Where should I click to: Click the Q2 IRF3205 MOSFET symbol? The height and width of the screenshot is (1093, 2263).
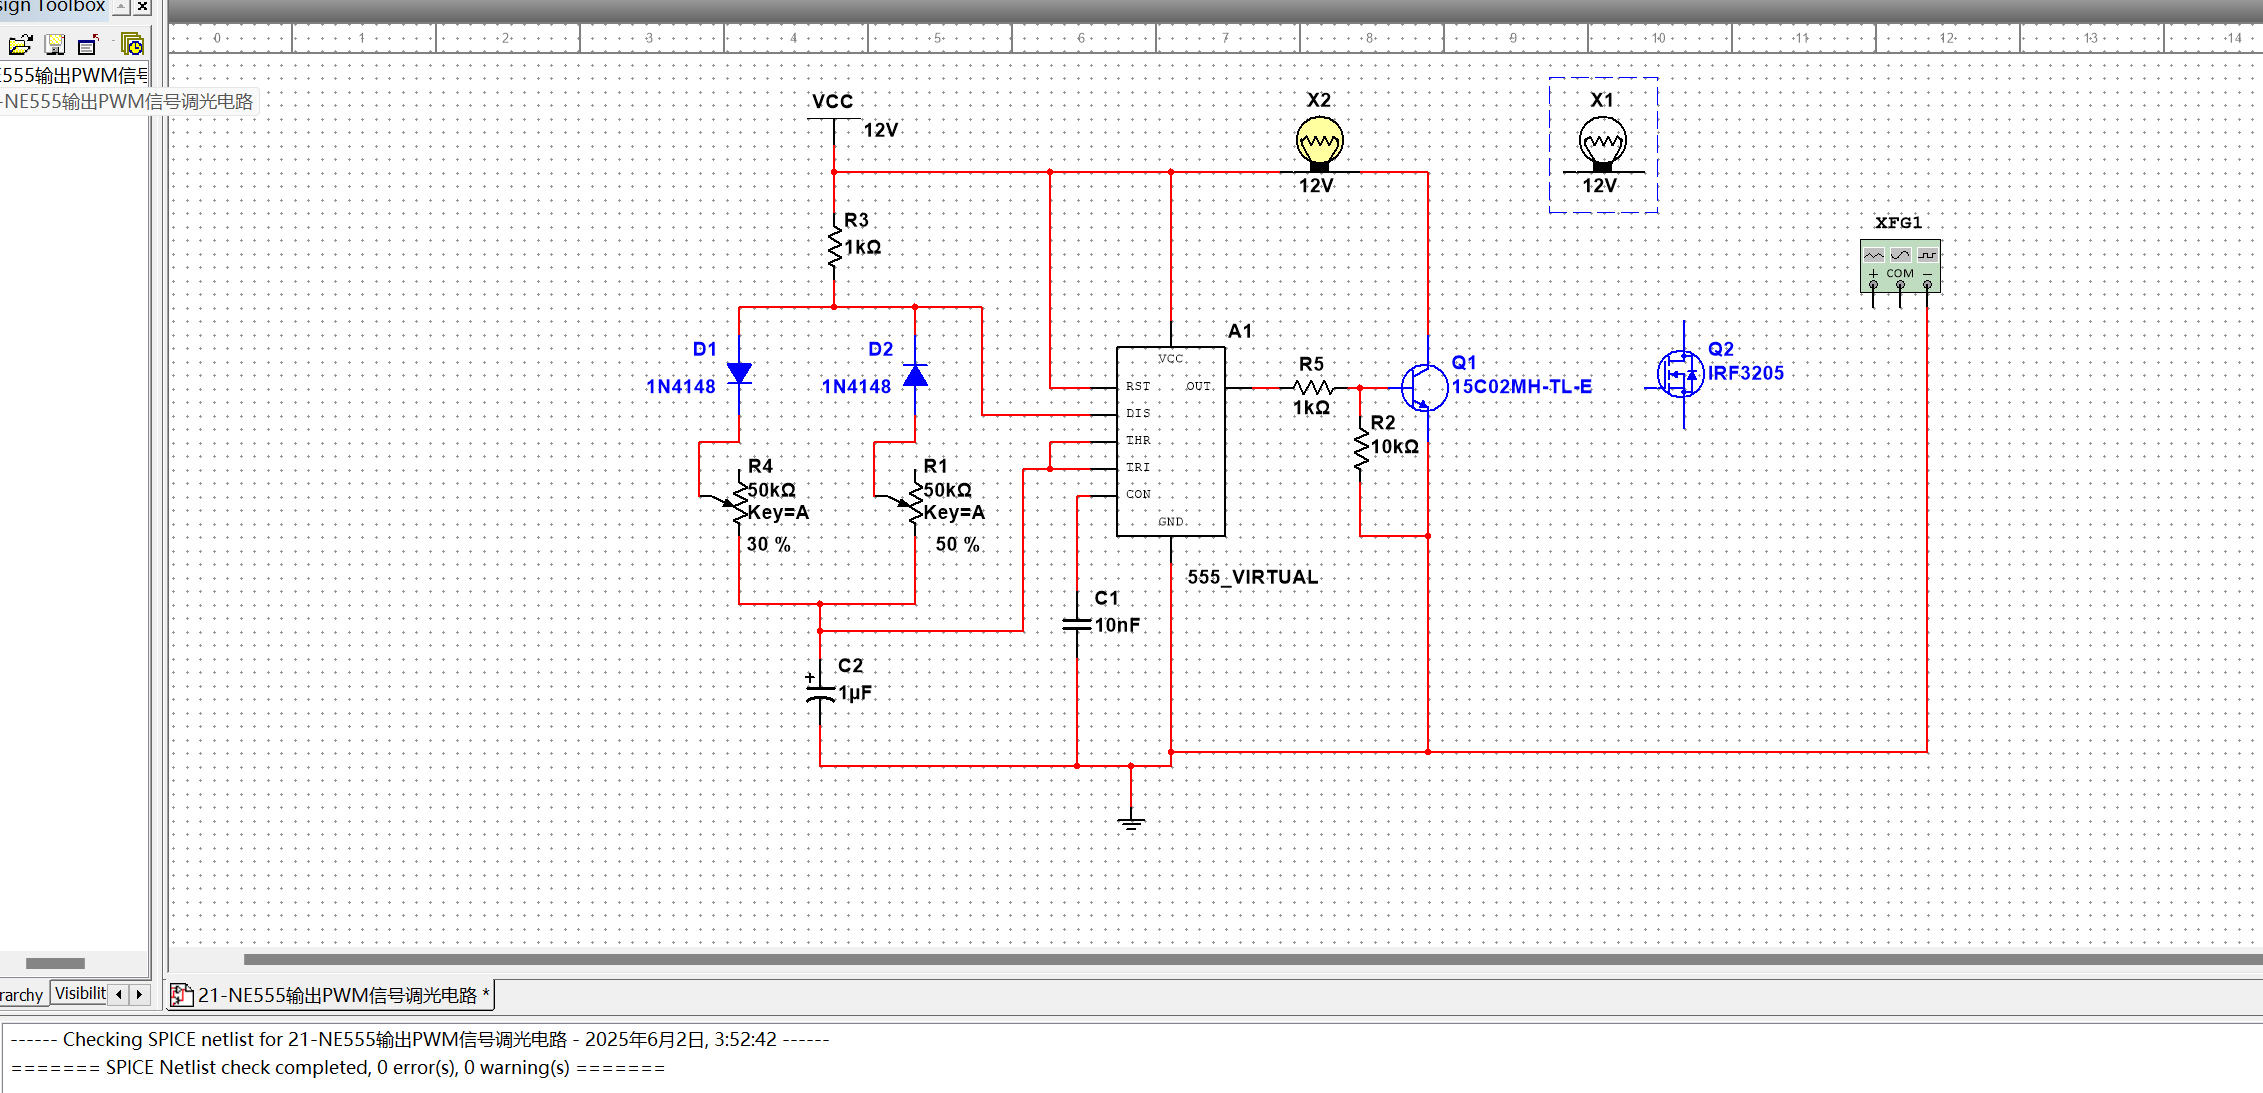tap(1680, 374)
